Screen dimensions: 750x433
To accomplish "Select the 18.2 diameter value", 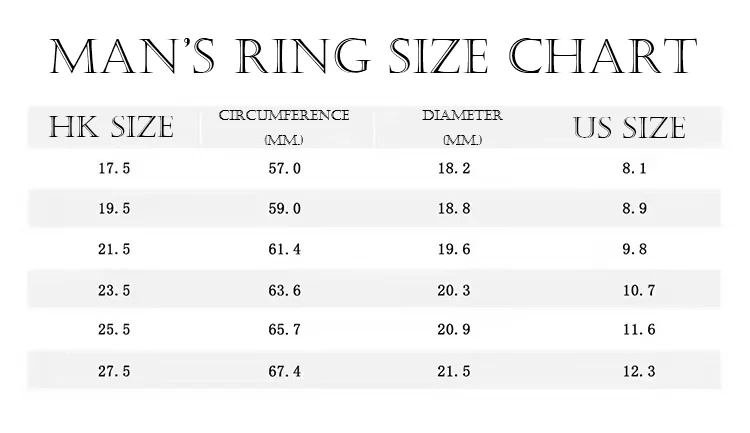I will tap(454, 168).
